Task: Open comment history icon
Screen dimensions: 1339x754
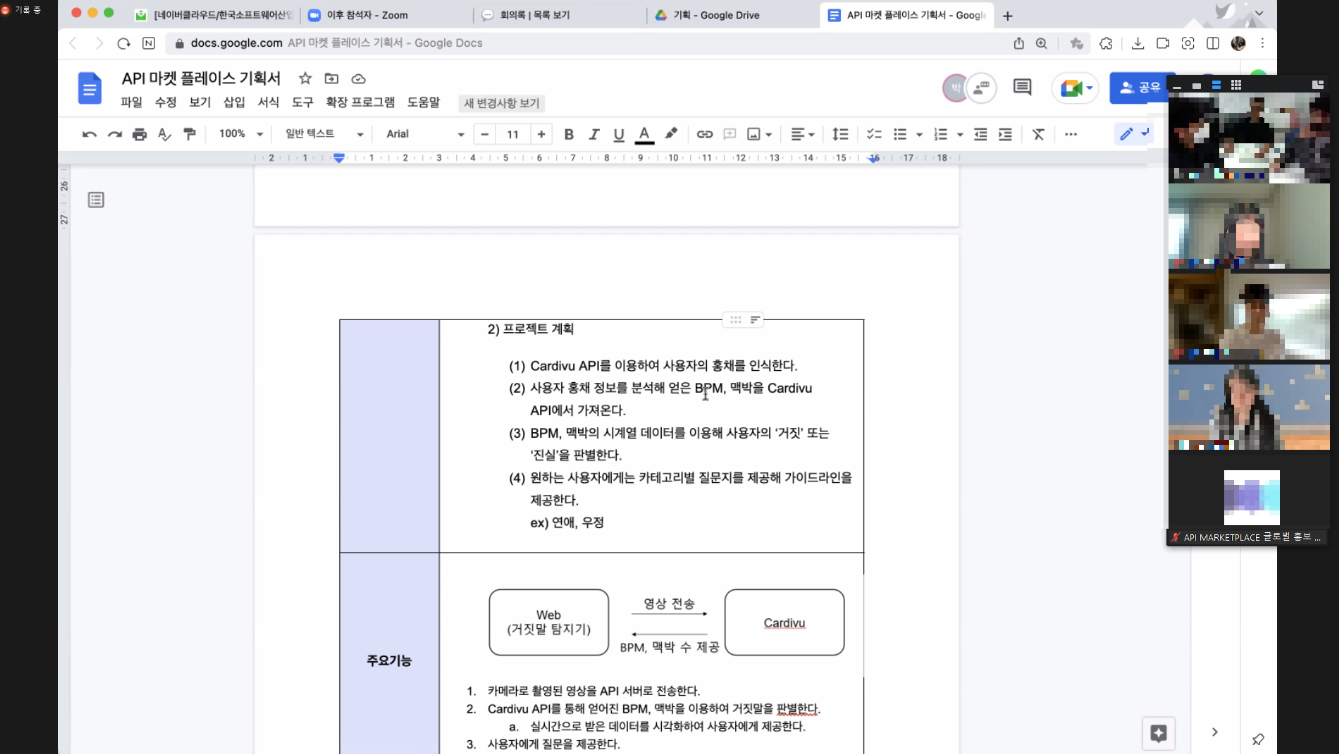Action: coord(1022,88)
